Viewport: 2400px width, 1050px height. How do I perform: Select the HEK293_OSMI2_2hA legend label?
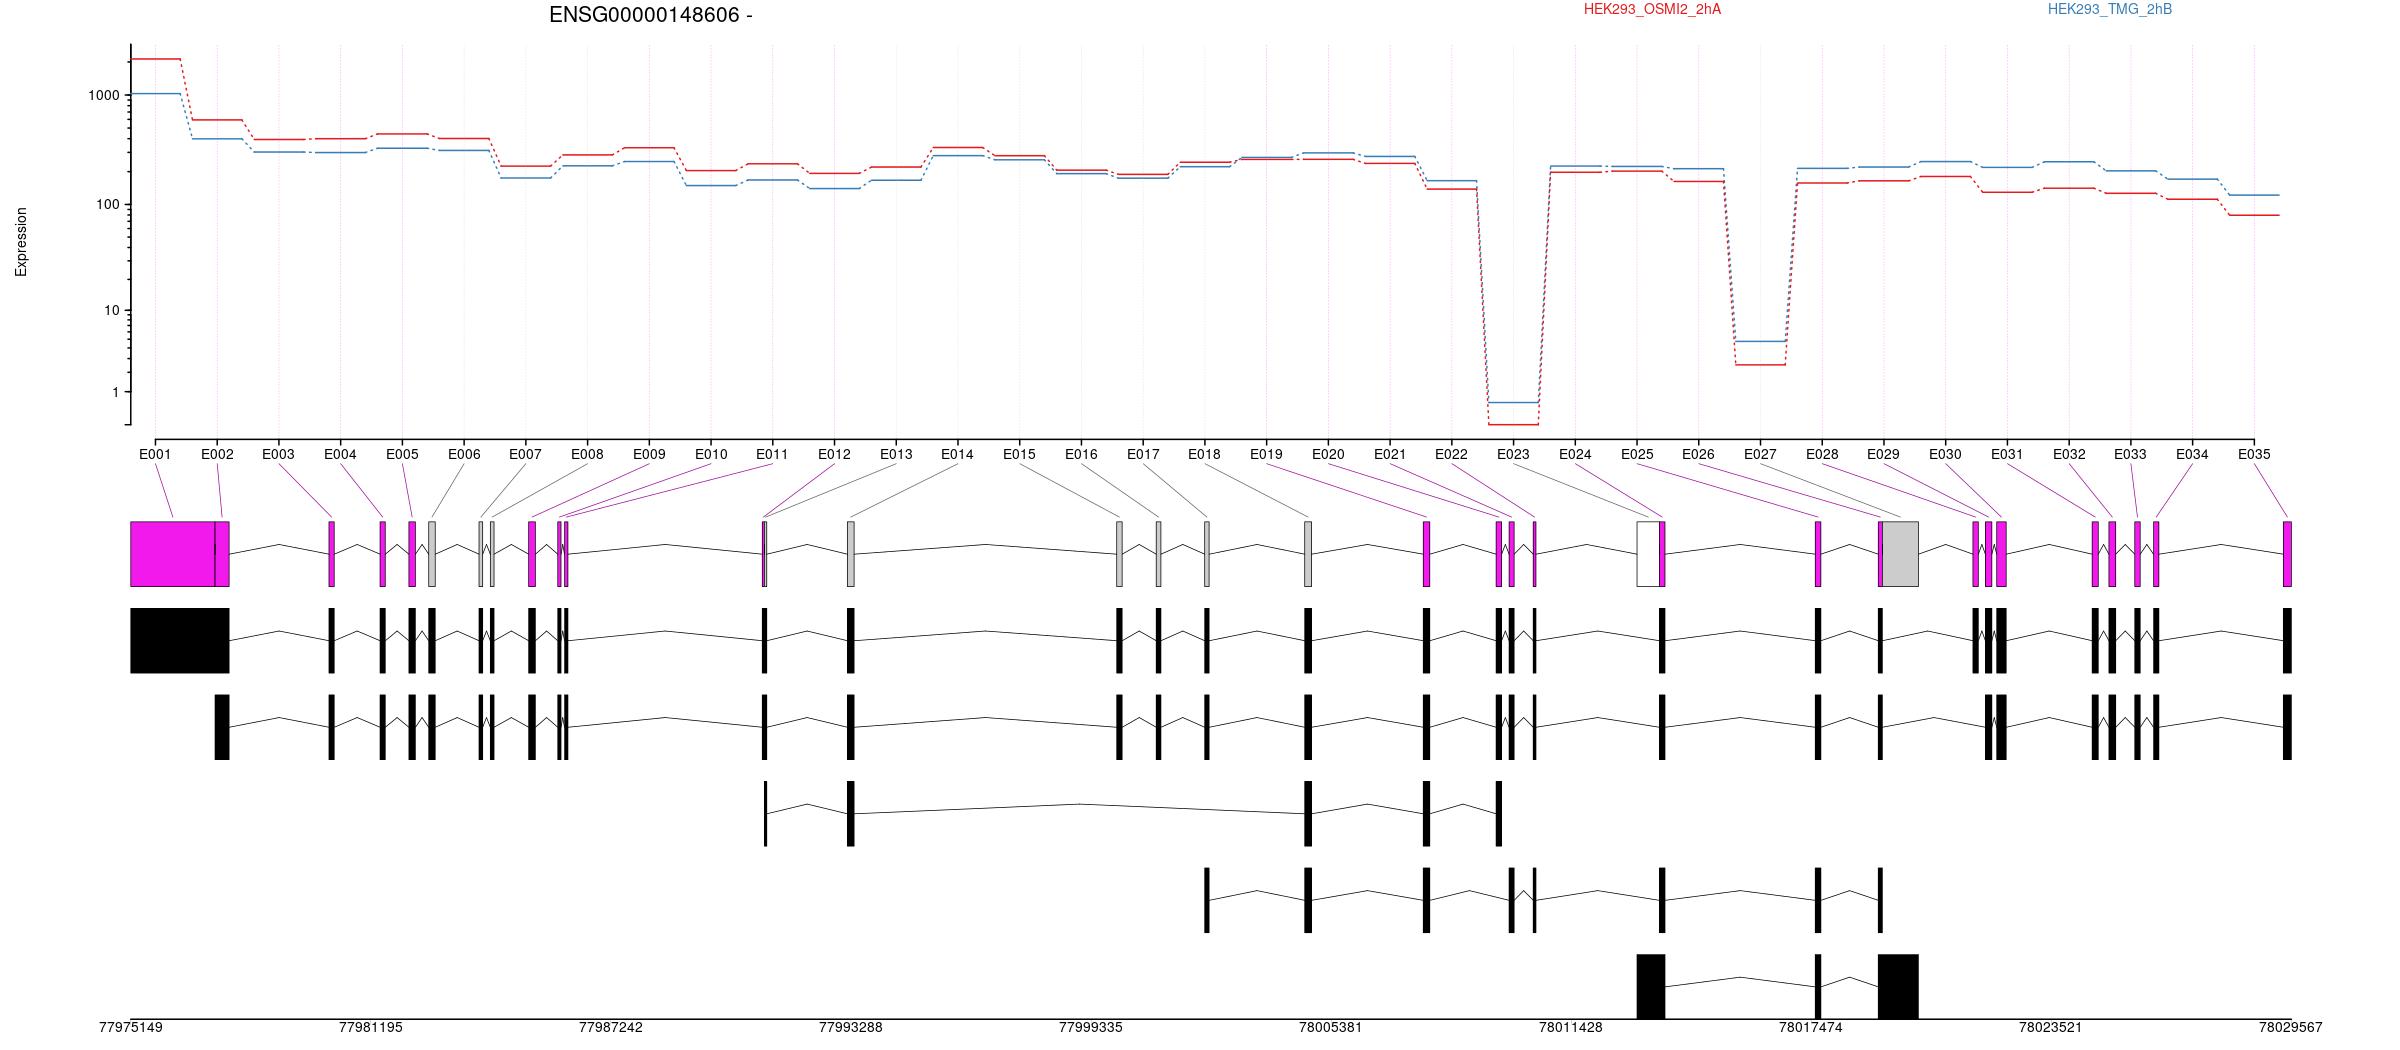(x=1652, y=9)
